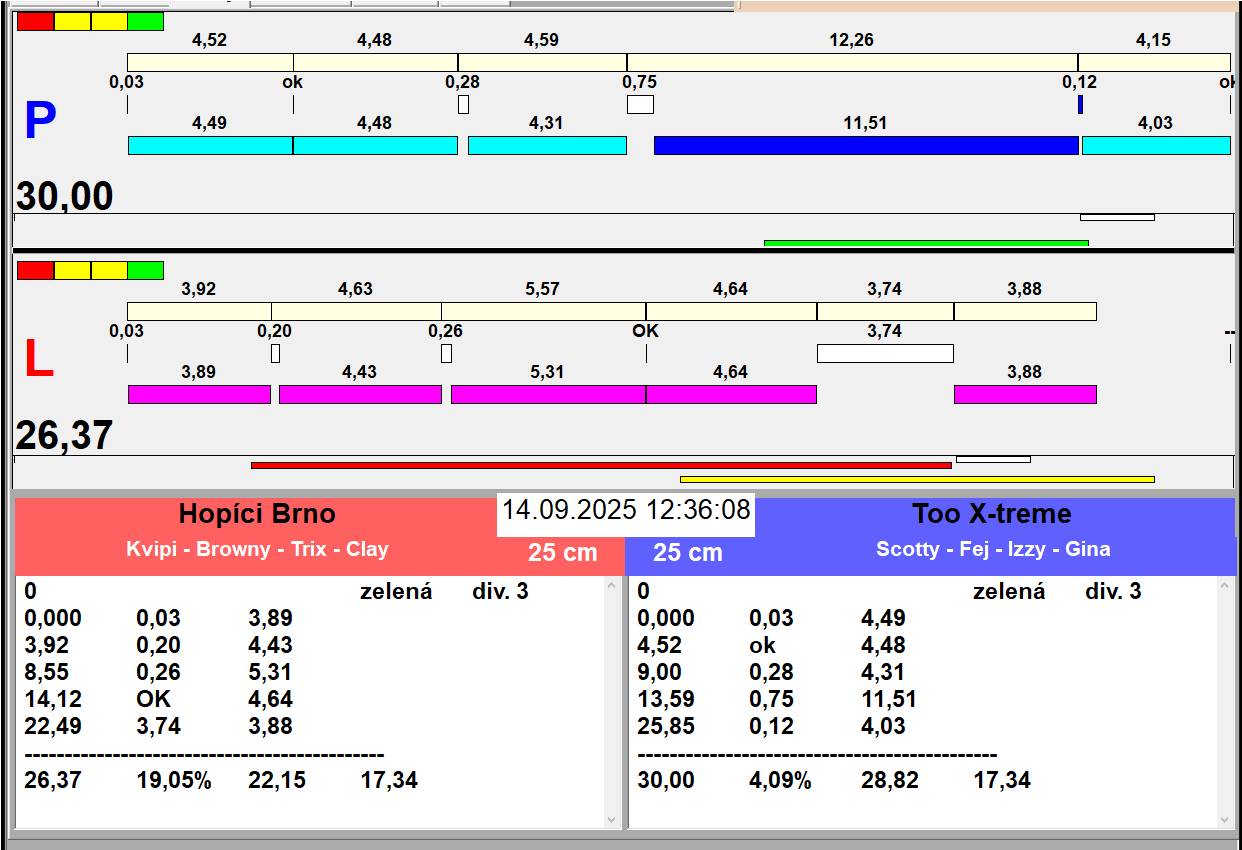1242x850 pixels.
Task: Click the white 0,75 pass box in lane P
Action: point(640,104)
